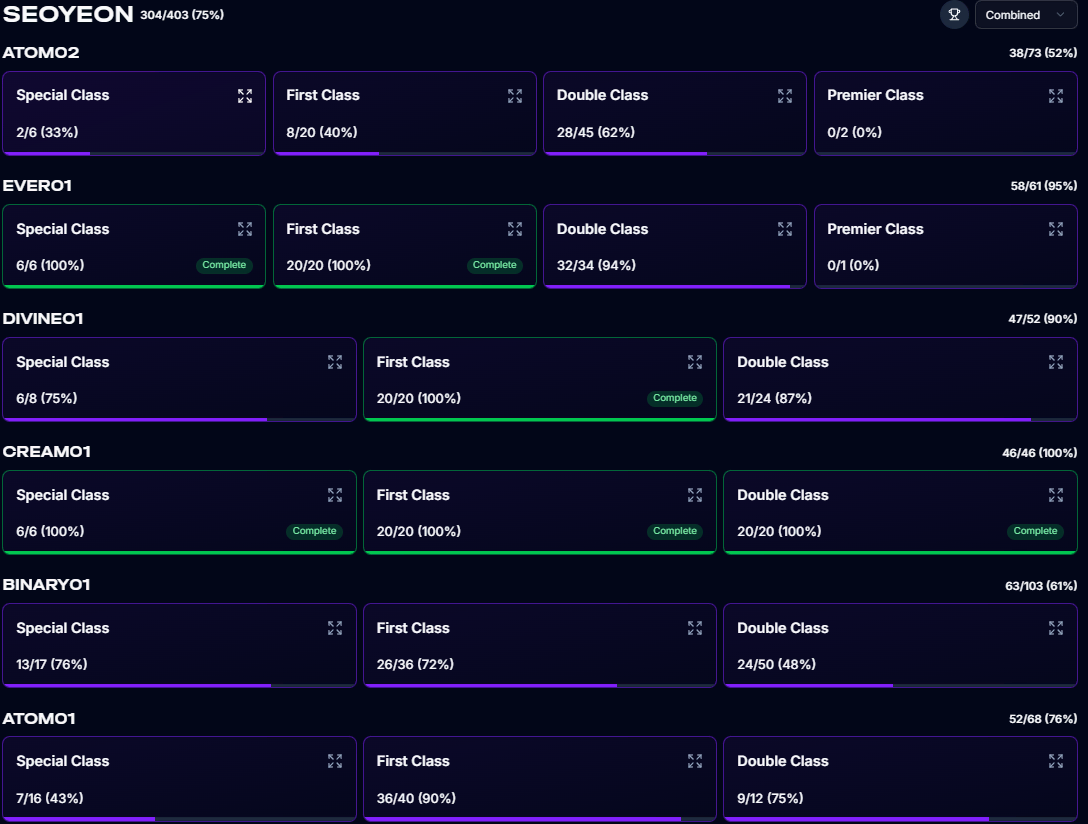Click Complete badge on EVER01 Special Class
Image resolution: width=1088 pixels, height=824 pixels.
(224, 265)
